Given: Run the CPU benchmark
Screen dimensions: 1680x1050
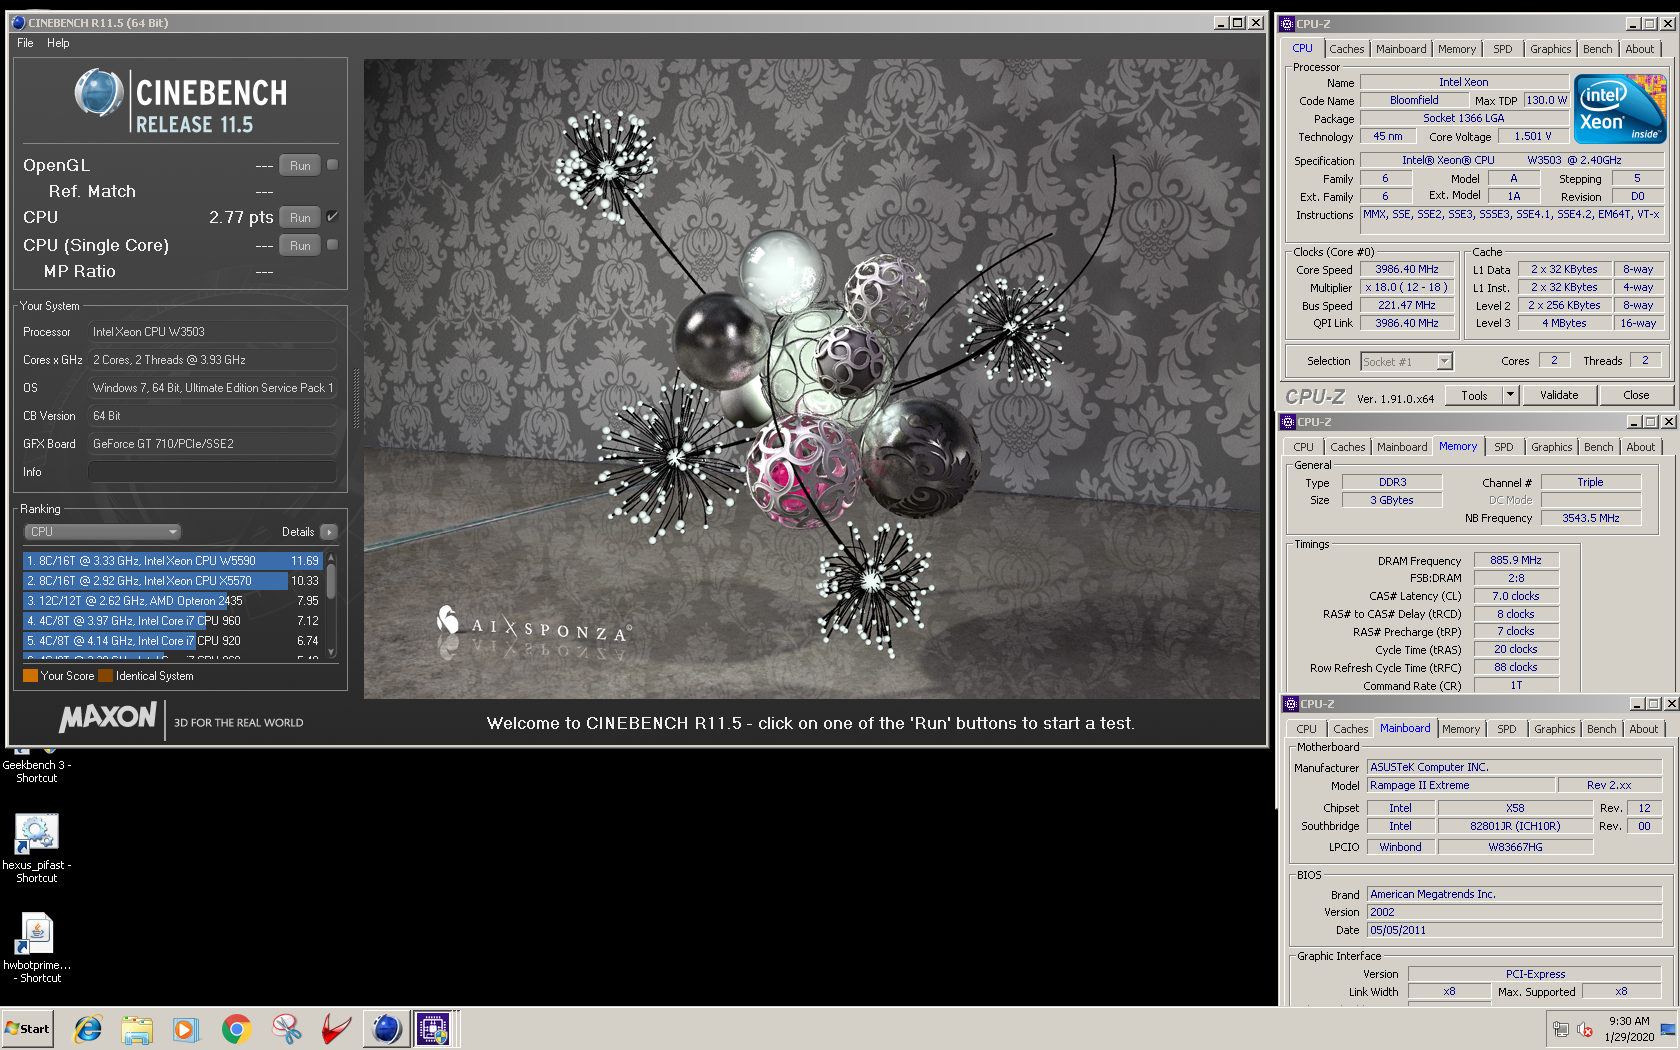Looking at the screenshot, I should pos(300,217).
